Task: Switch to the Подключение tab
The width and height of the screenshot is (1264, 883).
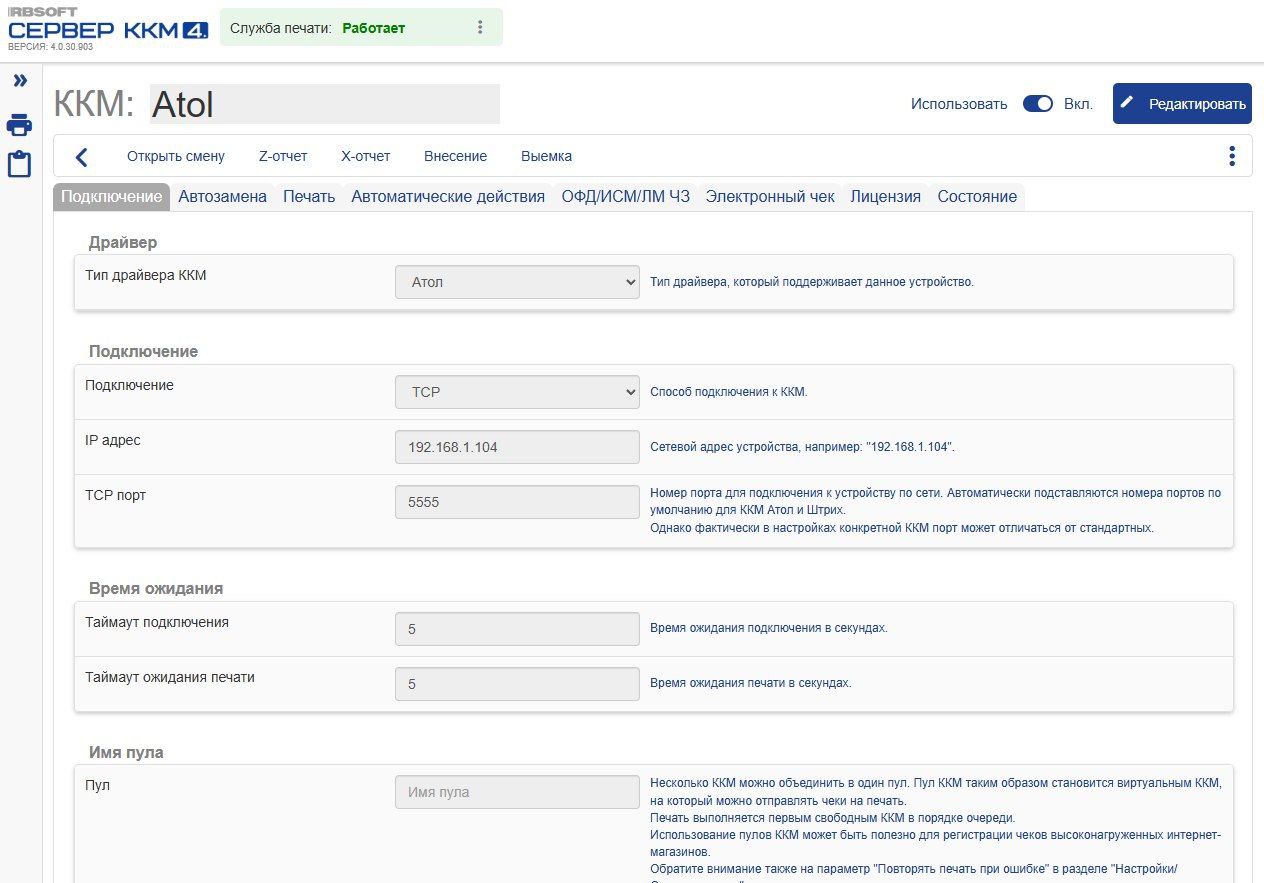Action: (111, 196)
